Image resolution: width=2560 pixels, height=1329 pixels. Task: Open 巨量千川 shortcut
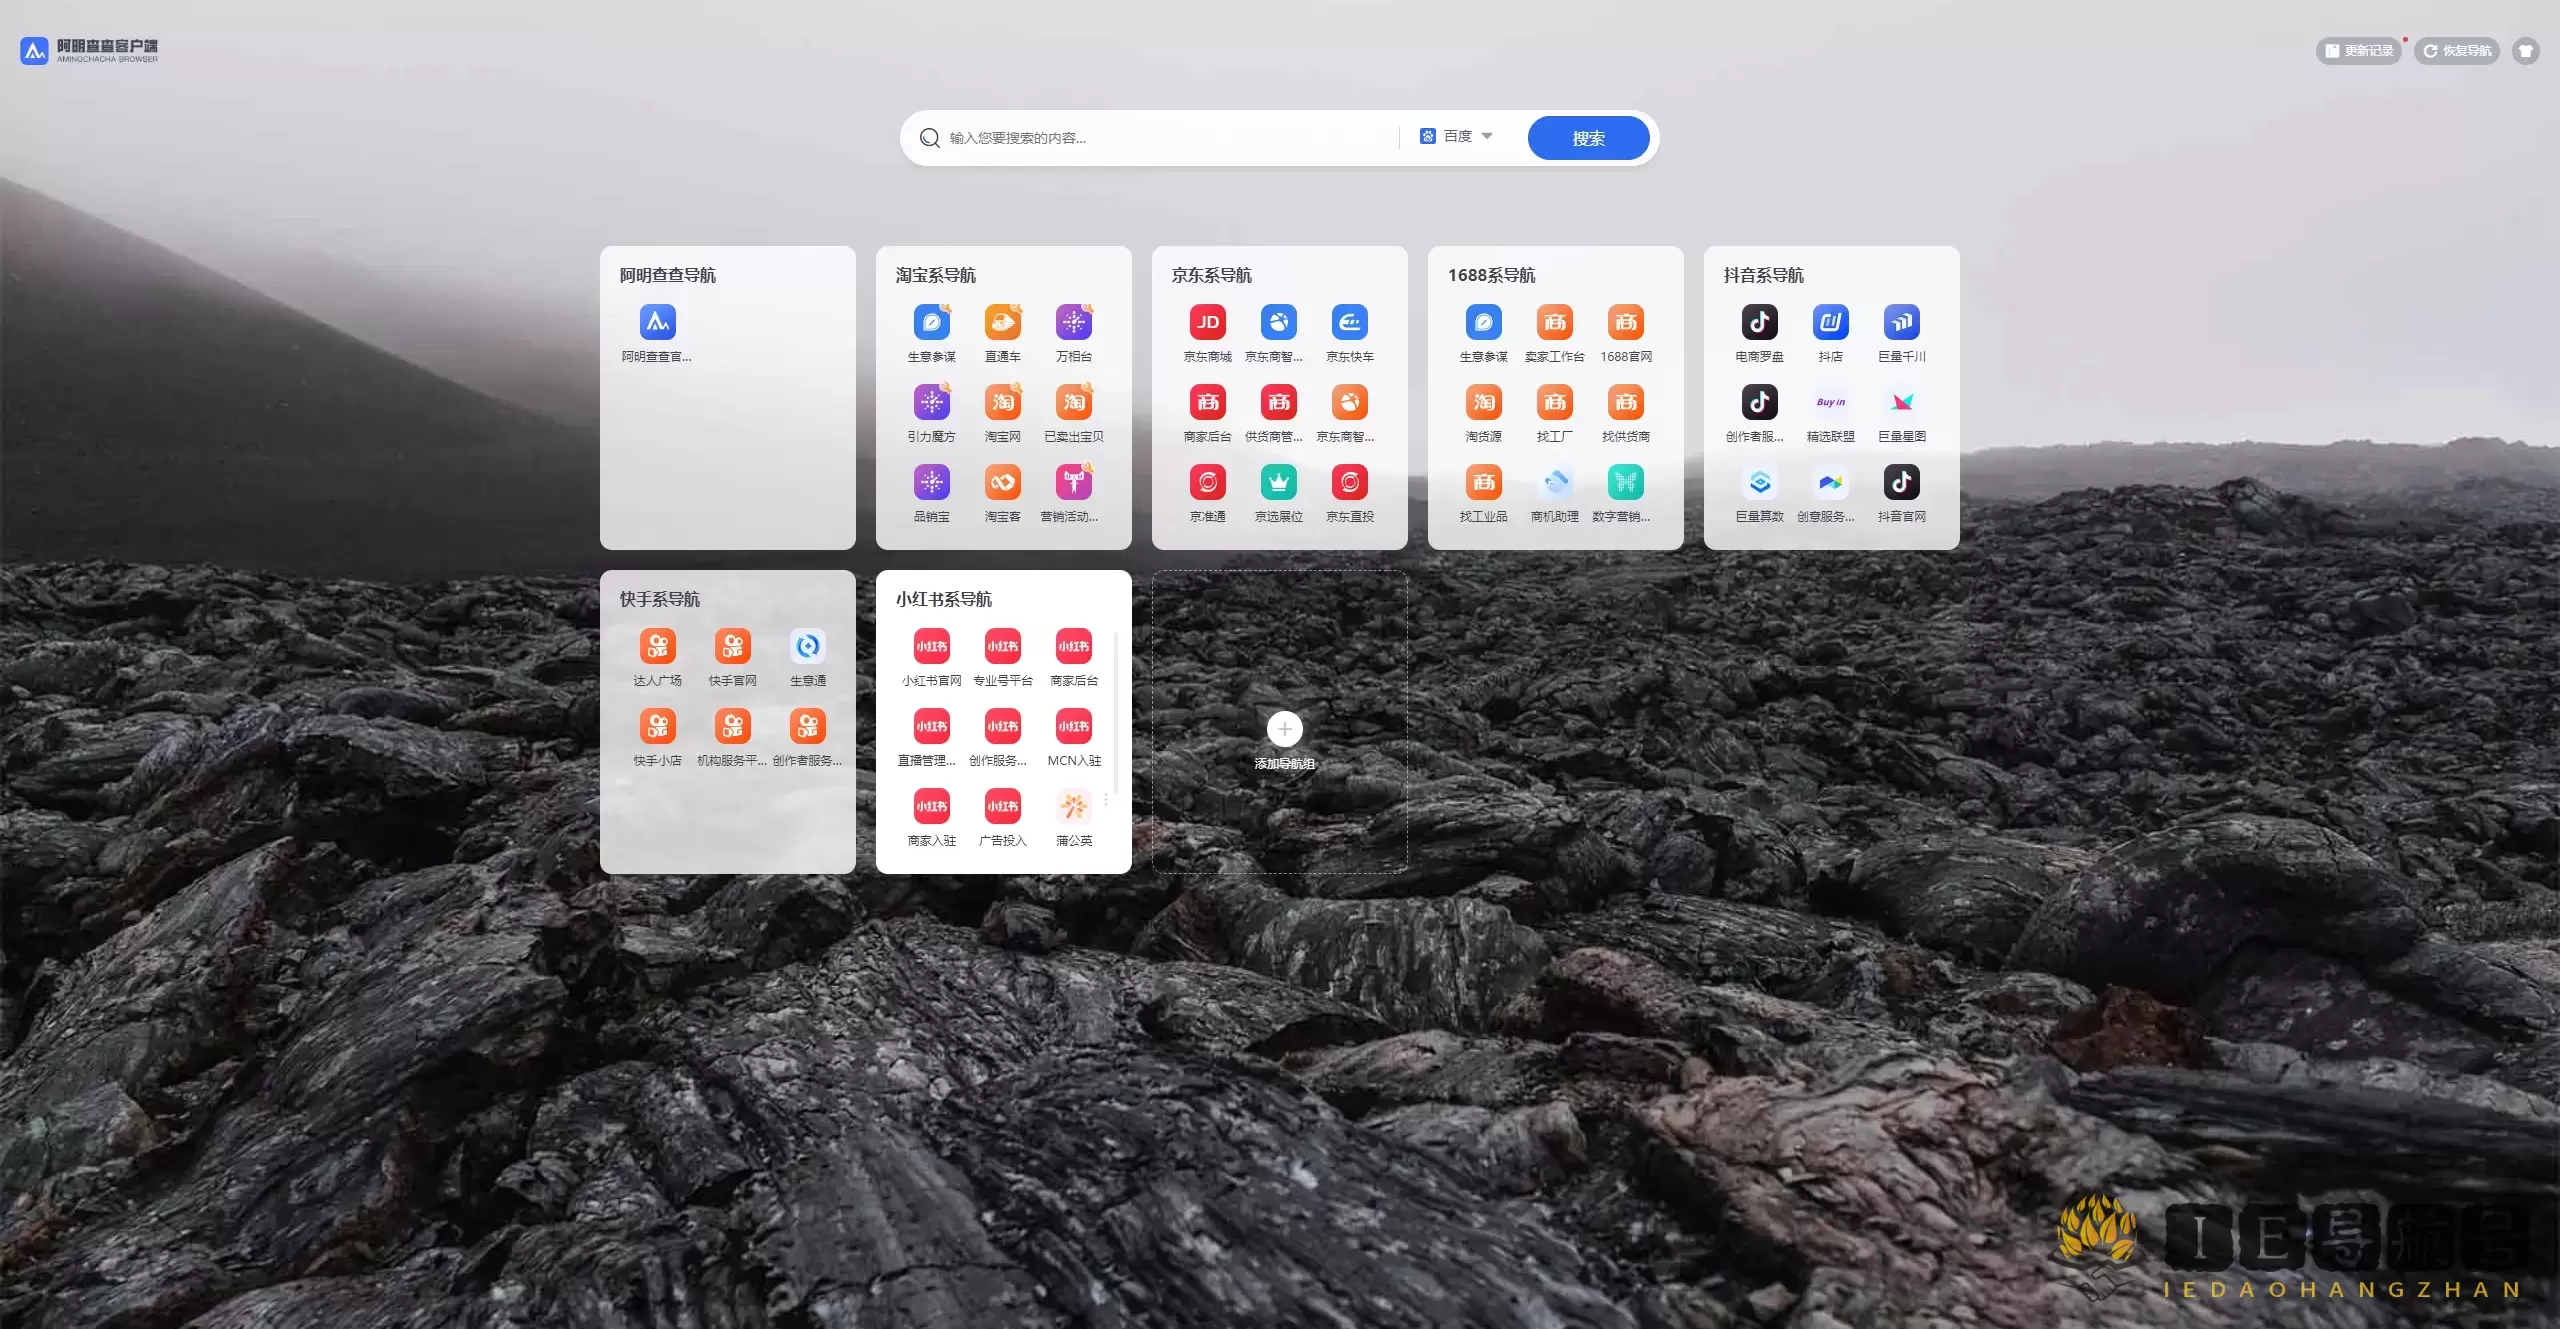click(1901, 323)
